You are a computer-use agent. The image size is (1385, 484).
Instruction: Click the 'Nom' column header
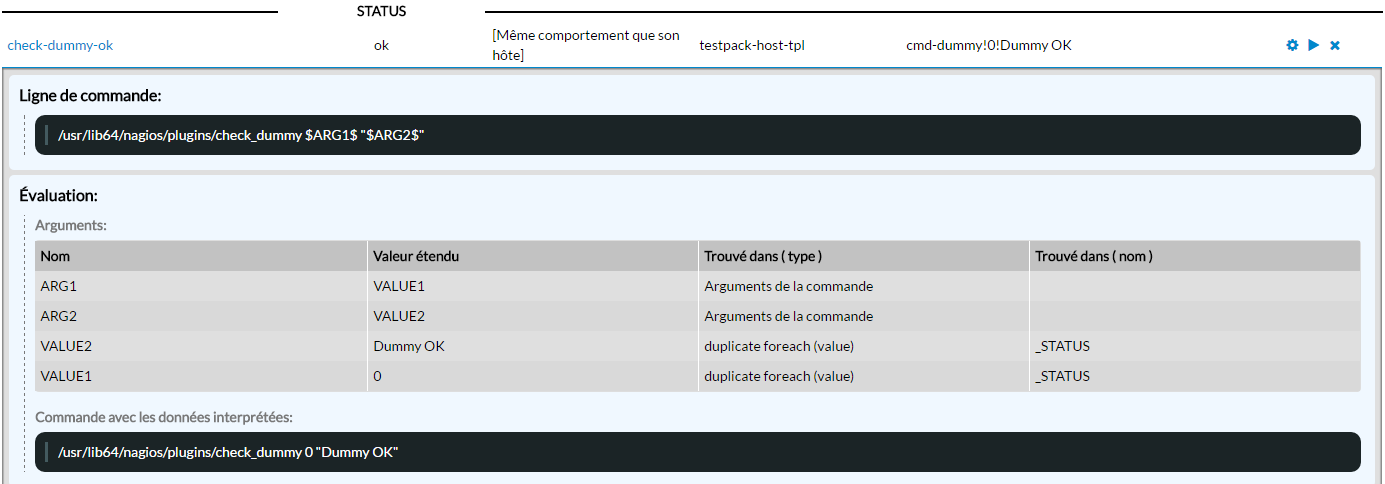pyautogui.click(x=55, y=256)
